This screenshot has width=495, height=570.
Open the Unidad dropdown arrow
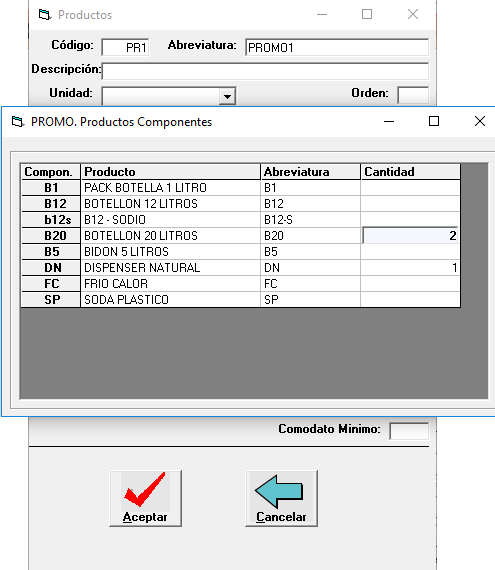coord(228,96)
